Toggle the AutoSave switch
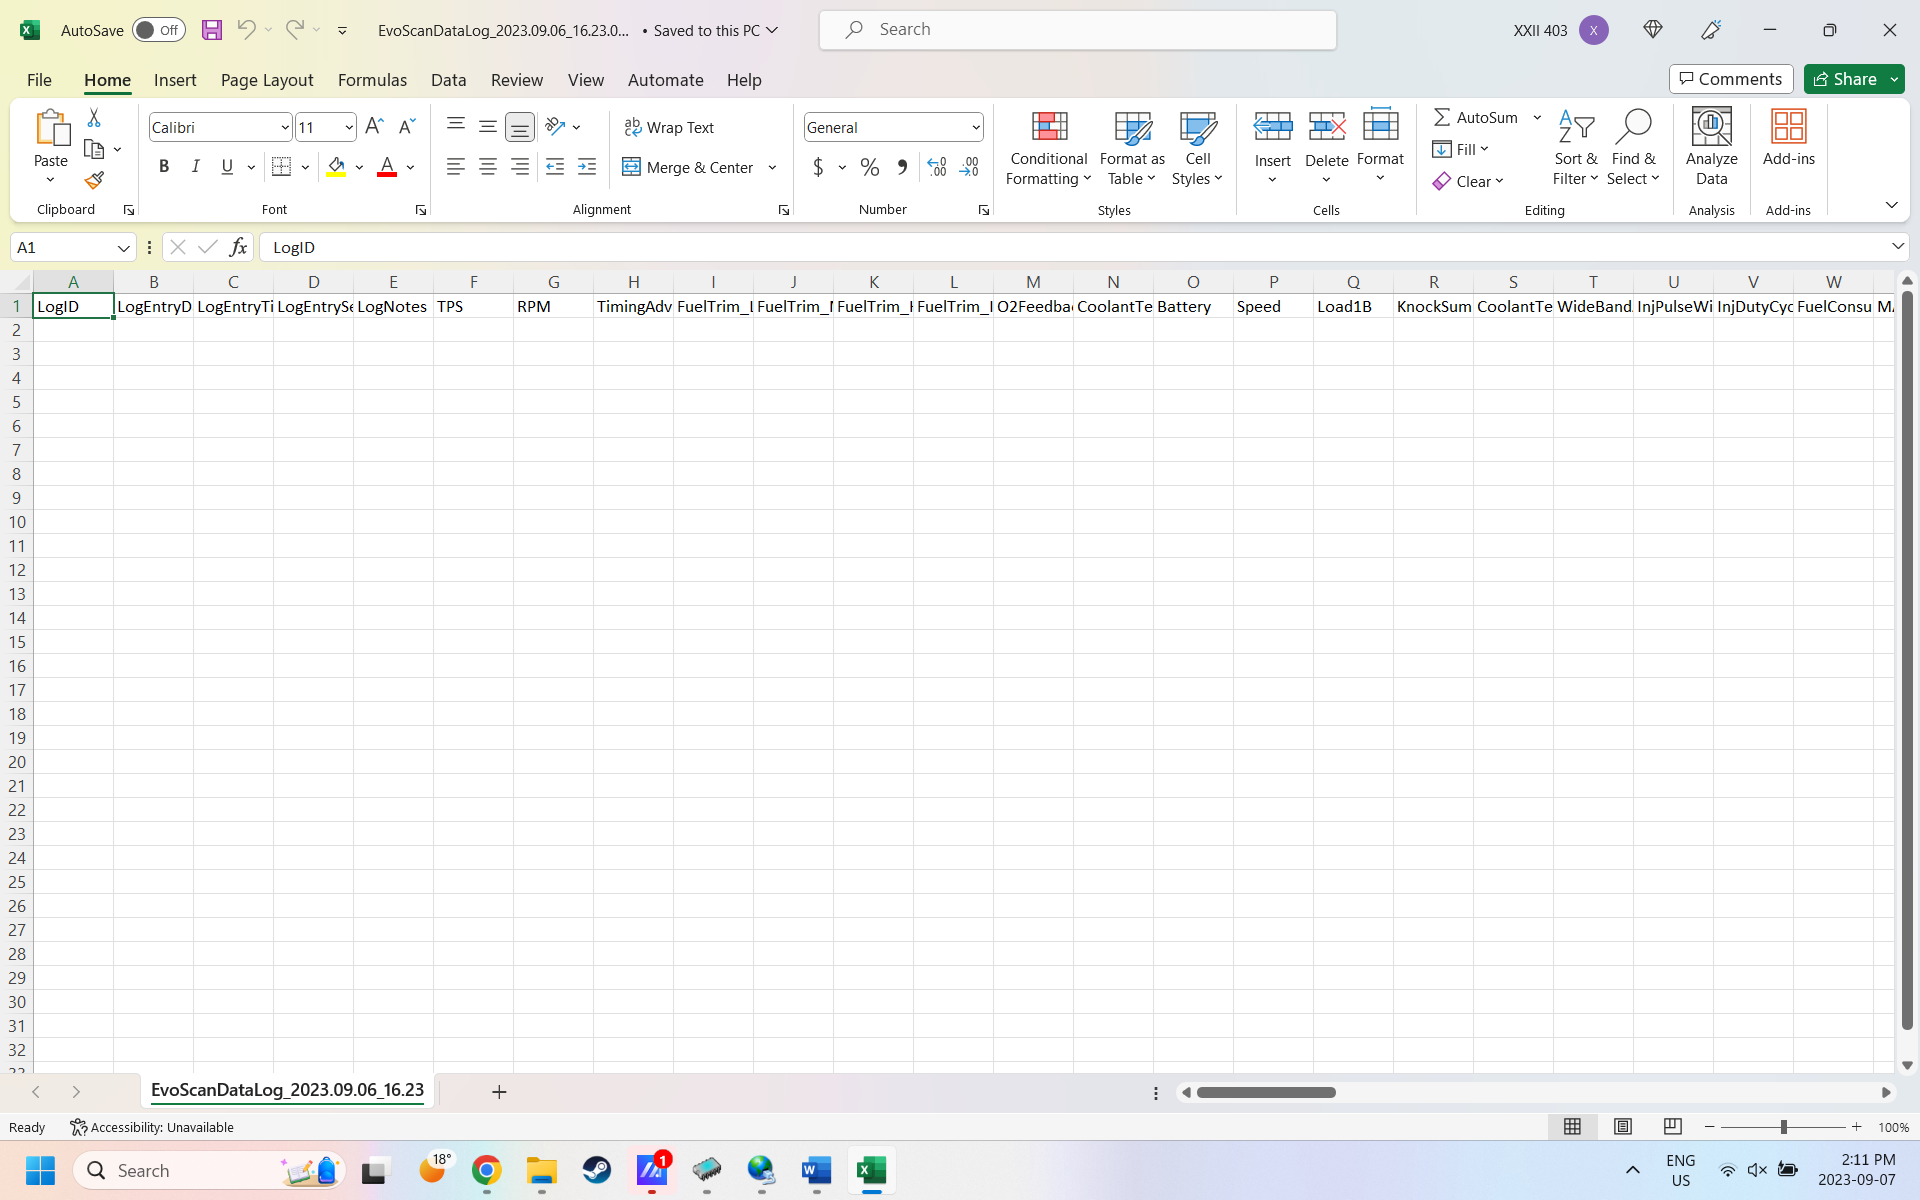Viewport: 1920px width, 1200px height. 158,30
